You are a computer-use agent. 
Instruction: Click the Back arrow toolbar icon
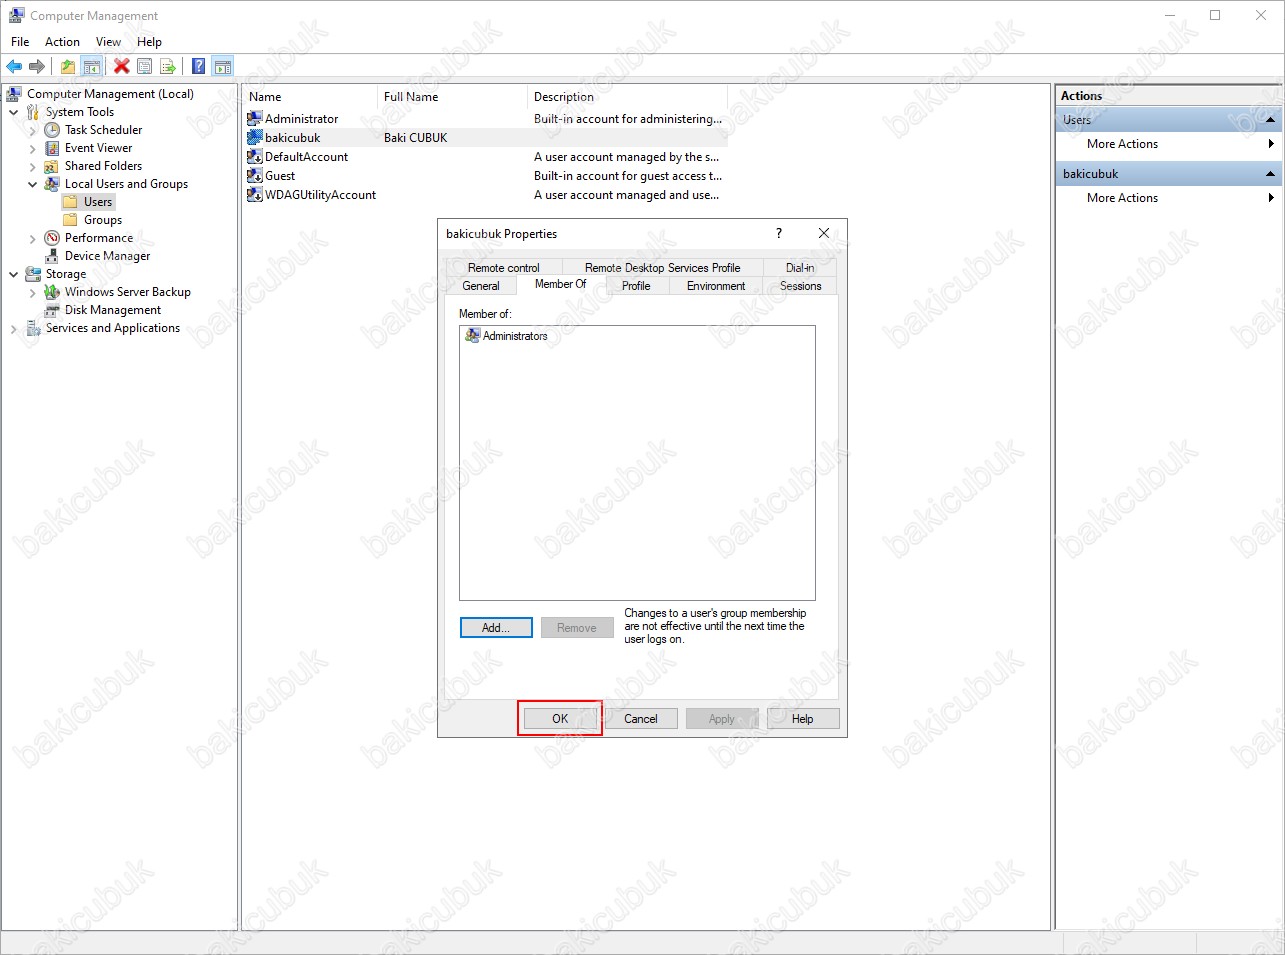14,67
